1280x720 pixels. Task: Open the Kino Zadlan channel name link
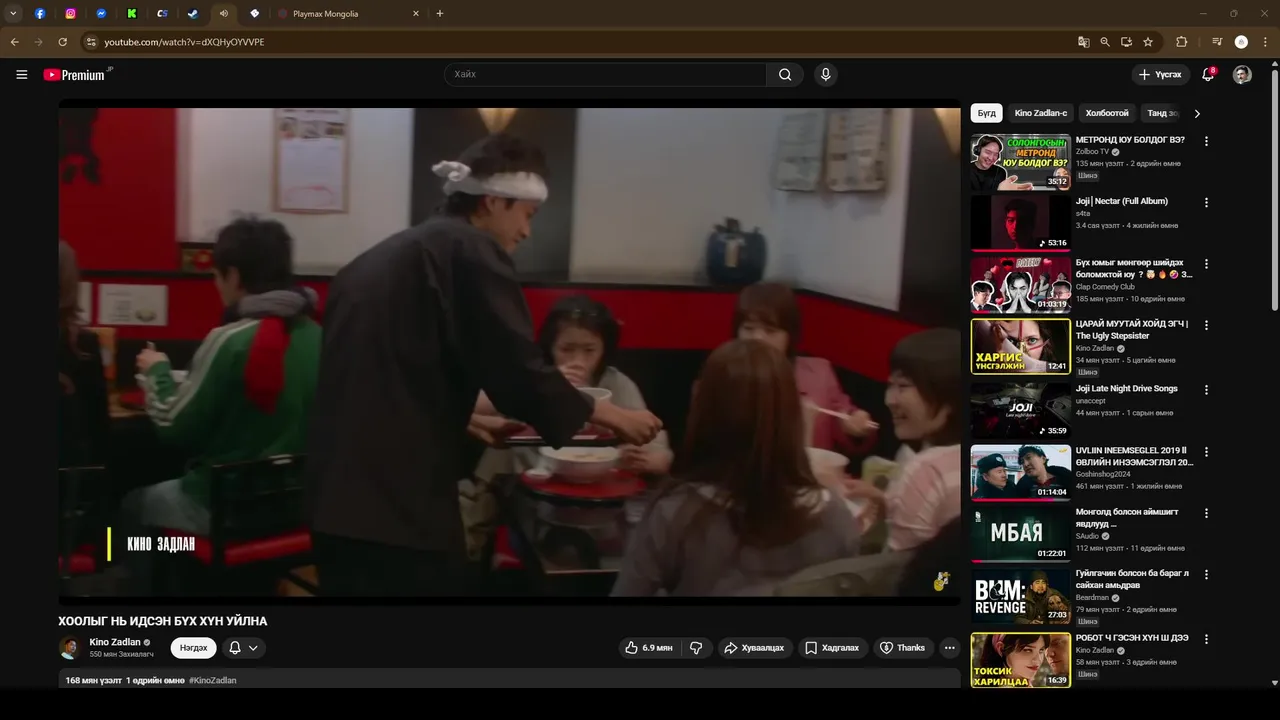115,642
